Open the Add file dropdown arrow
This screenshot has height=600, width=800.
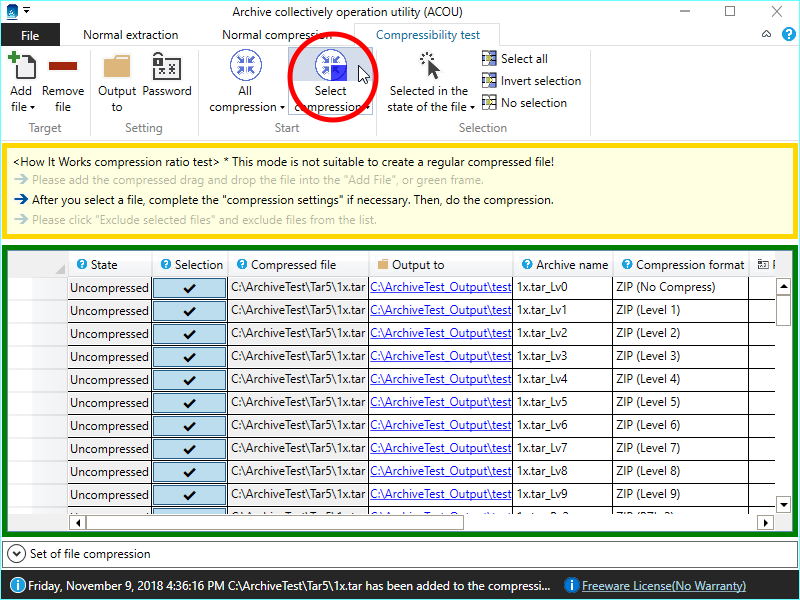(33, 107)
